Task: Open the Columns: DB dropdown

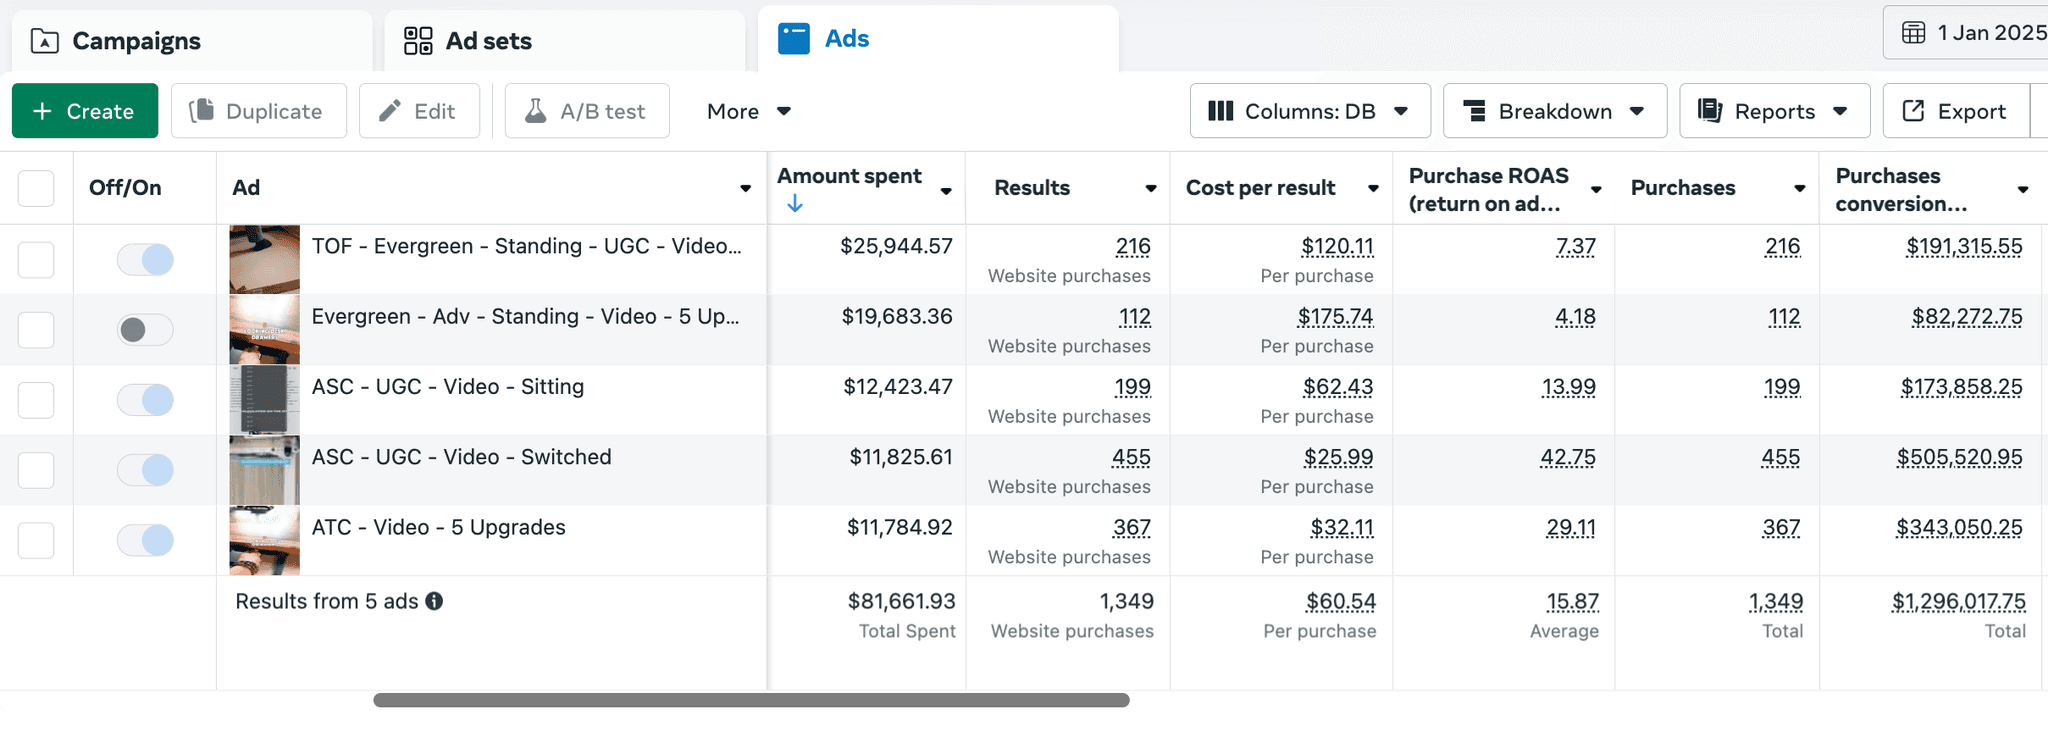Action: coord(1310,111)
